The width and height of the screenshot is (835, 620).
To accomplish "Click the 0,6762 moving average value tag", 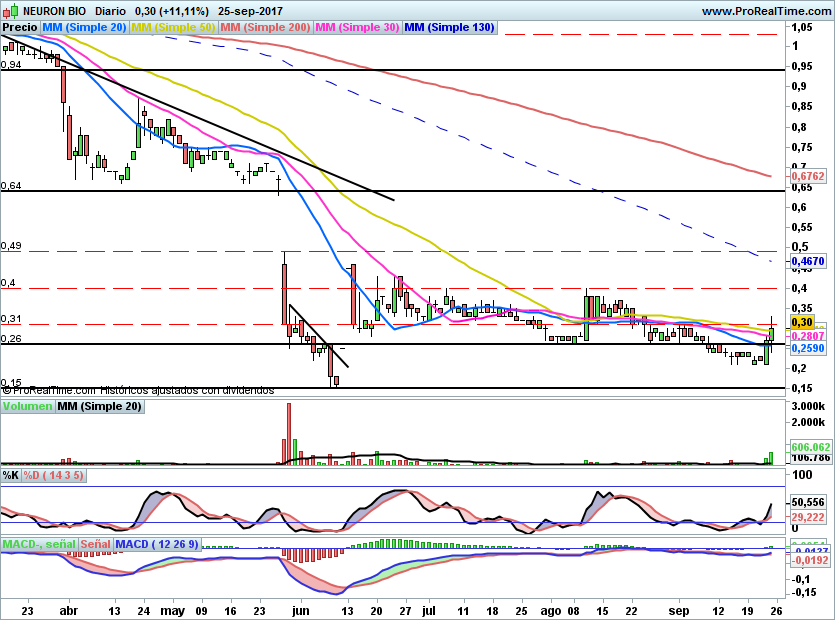I will 808,176.
